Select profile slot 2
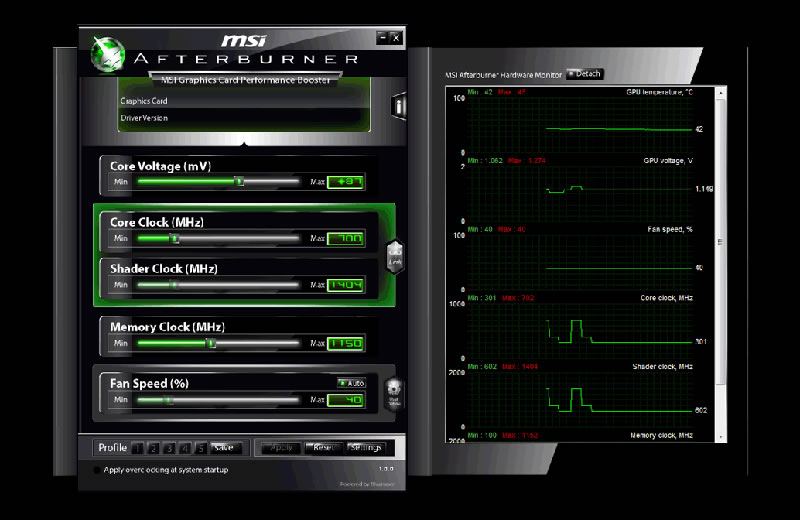 (153, 448)
